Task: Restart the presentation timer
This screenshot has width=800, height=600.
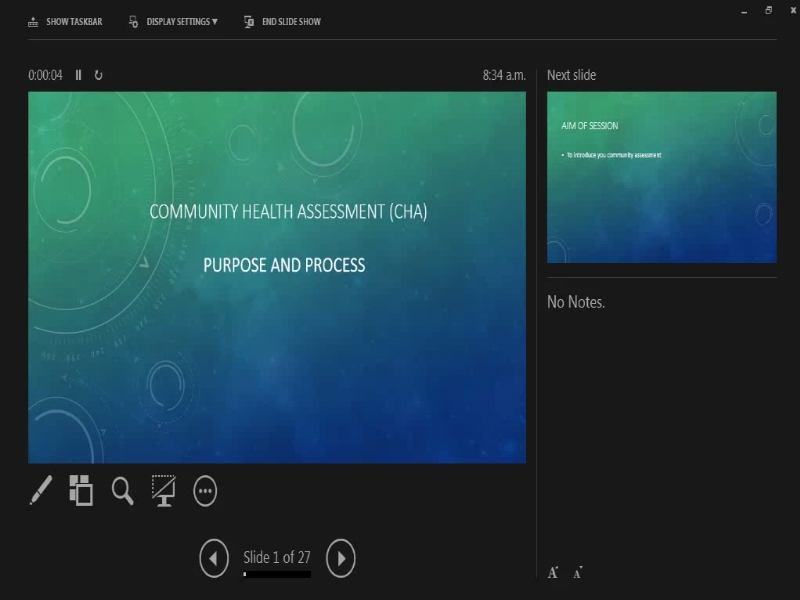Action: point(96,73)
